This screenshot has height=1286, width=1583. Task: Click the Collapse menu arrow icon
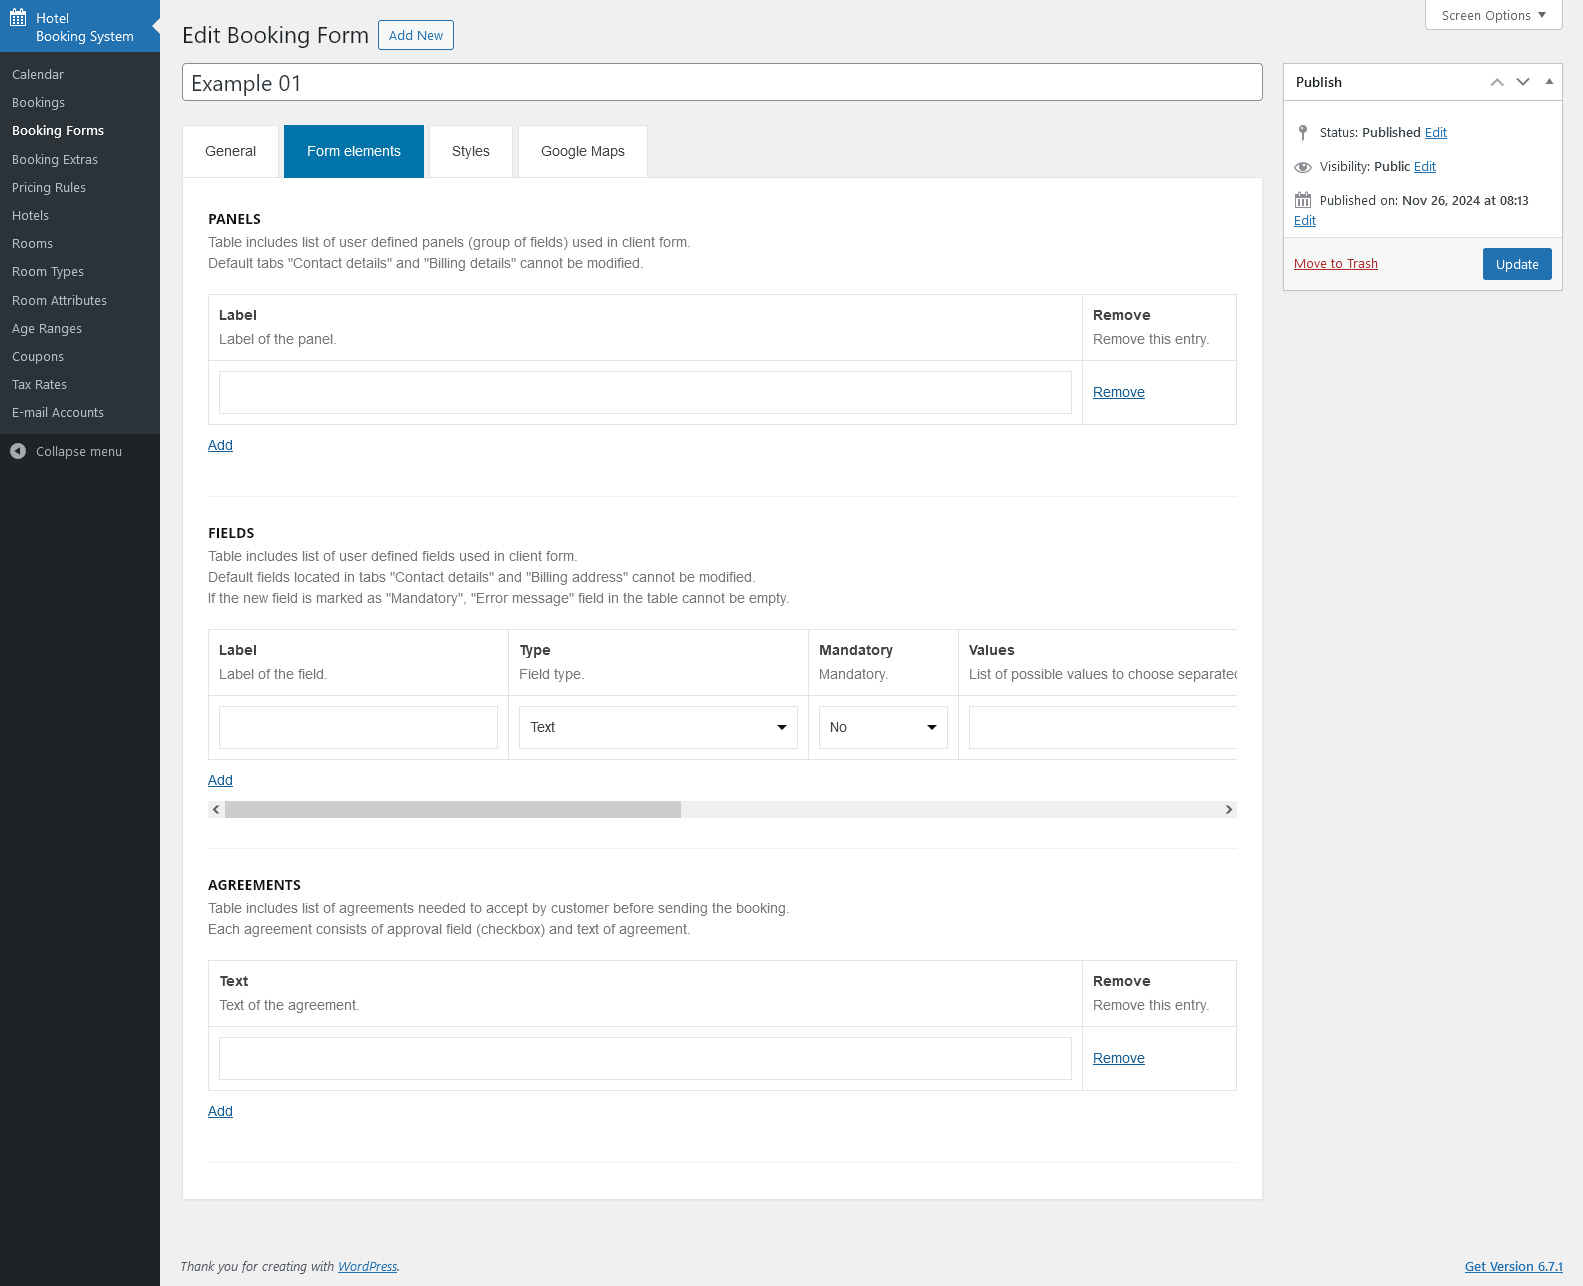pos(18,451)
